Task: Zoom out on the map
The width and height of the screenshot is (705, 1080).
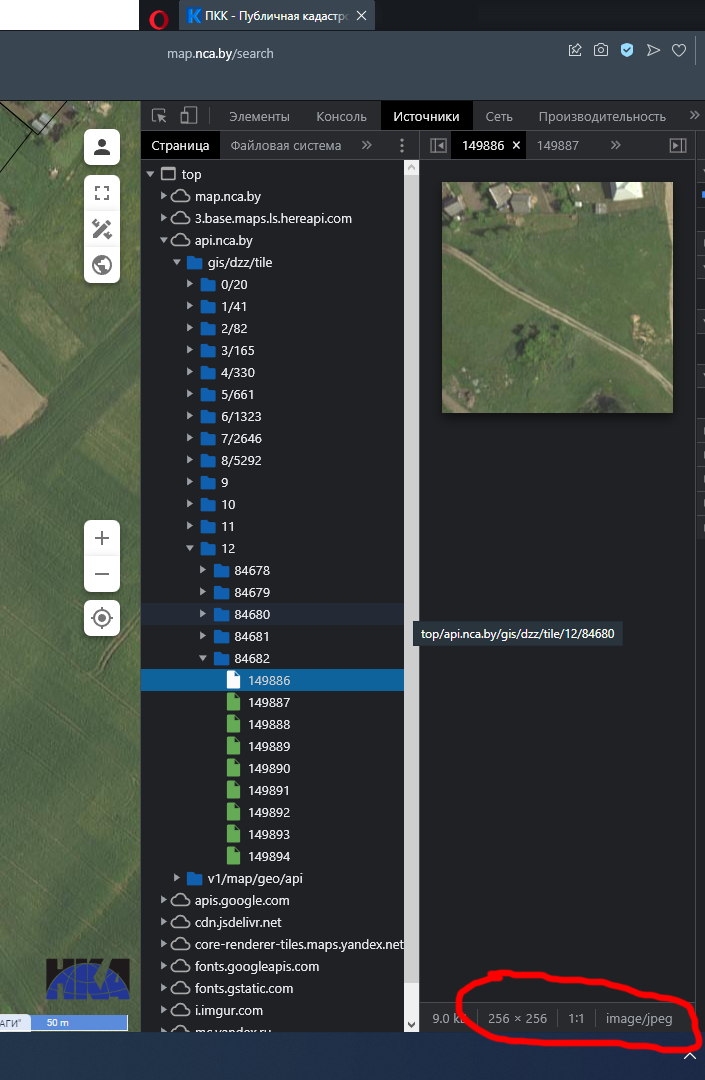Action: click(x=101, y=575)
